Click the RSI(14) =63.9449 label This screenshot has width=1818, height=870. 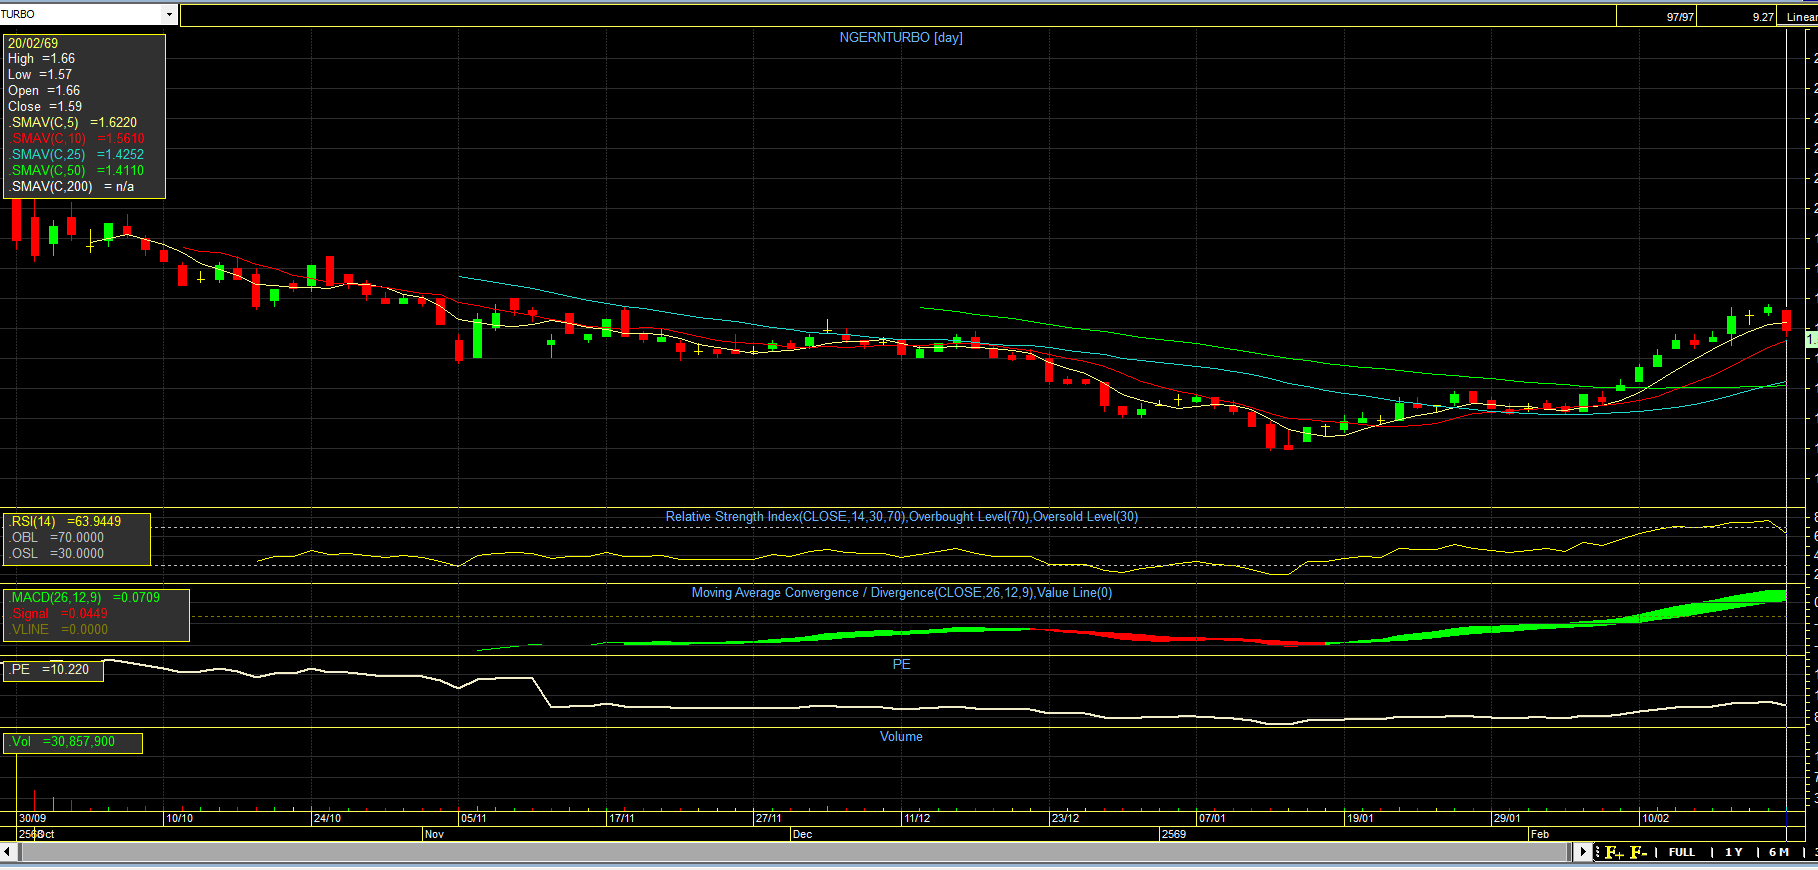[x=66, y=522]
